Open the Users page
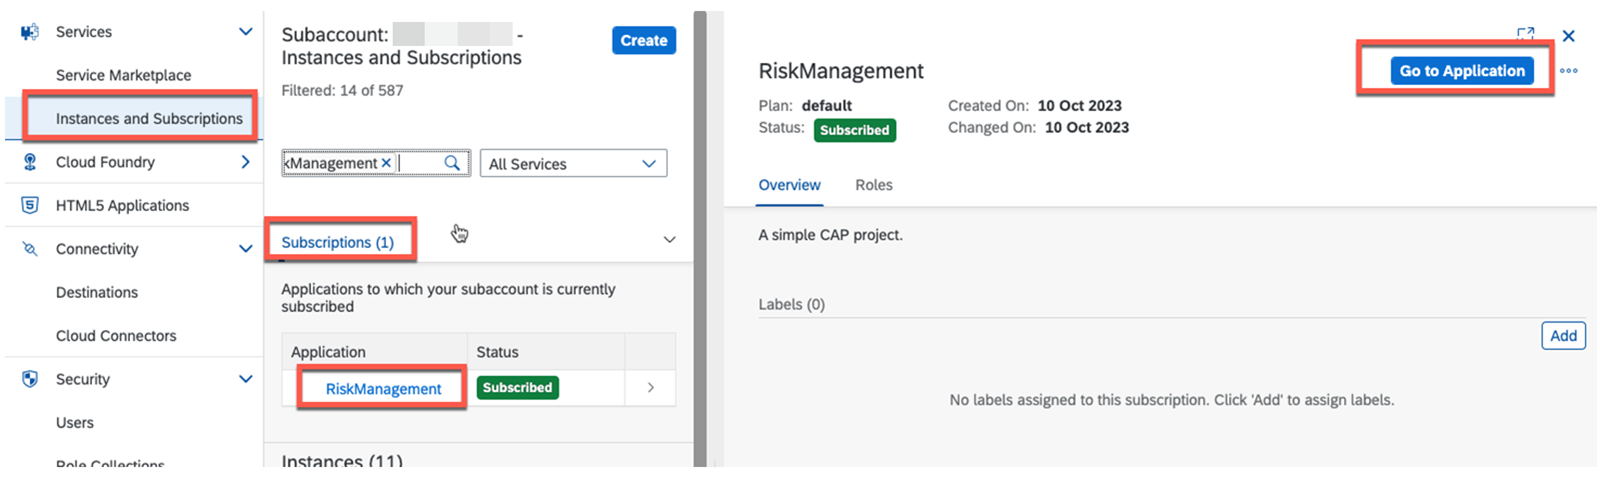 point(75,423)
